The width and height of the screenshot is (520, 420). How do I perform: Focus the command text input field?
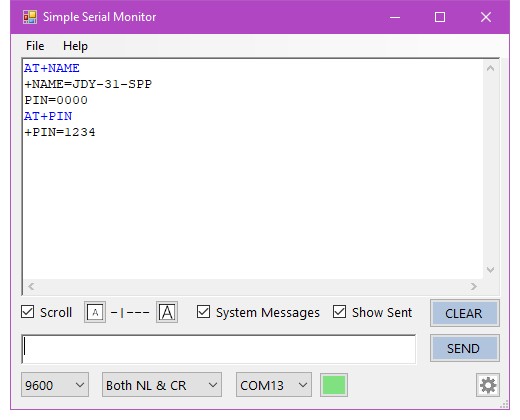point(219,349)
